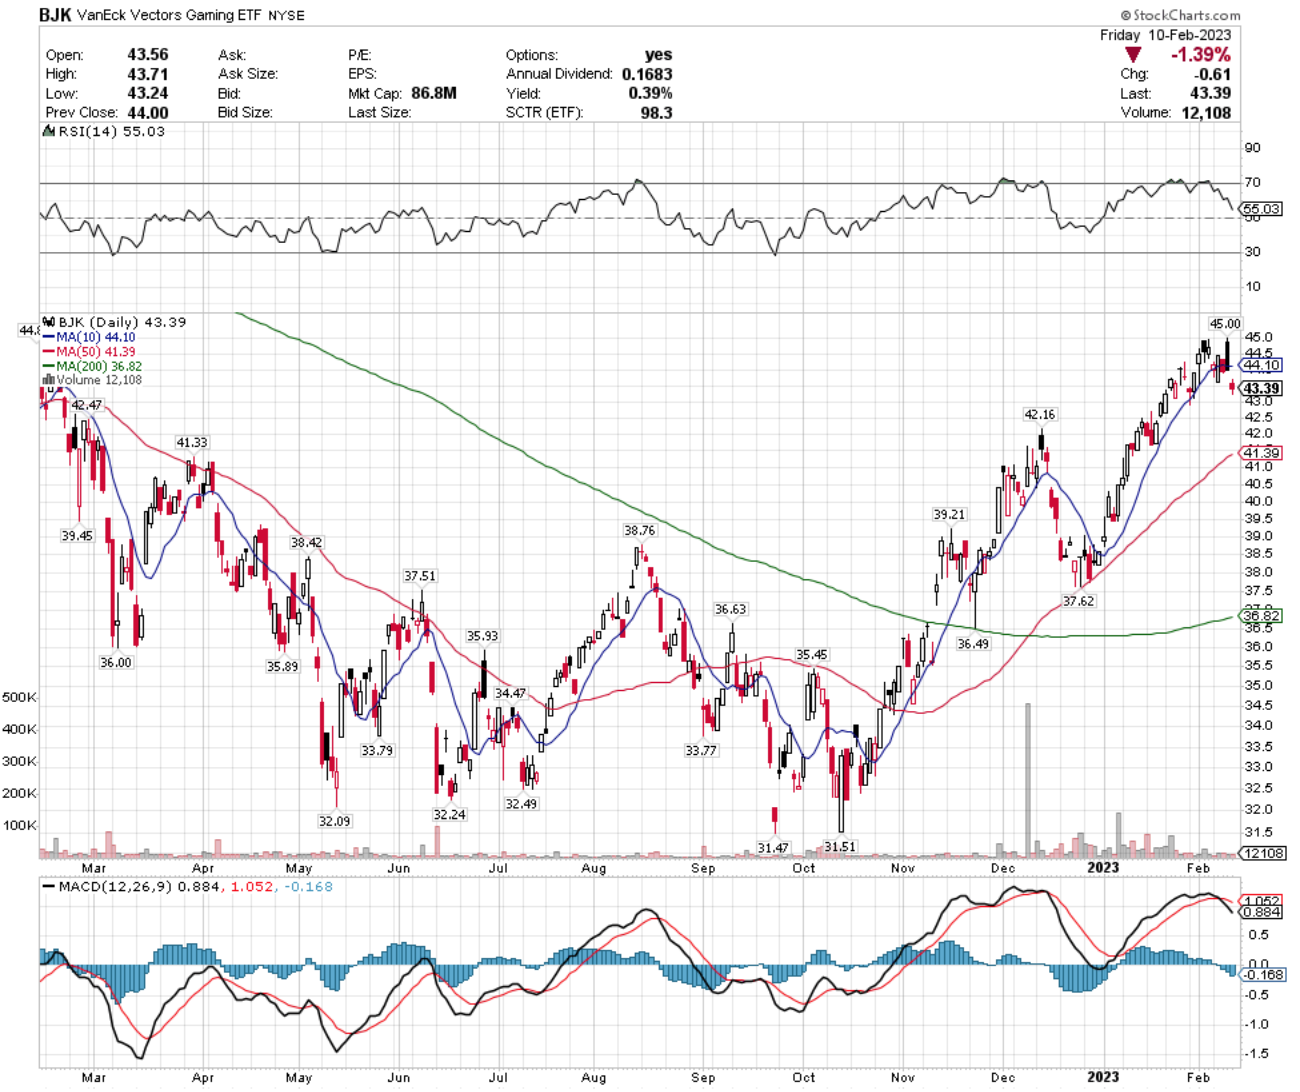
Task: Click the 38.76 August peak label
Action: pos(640,530)
